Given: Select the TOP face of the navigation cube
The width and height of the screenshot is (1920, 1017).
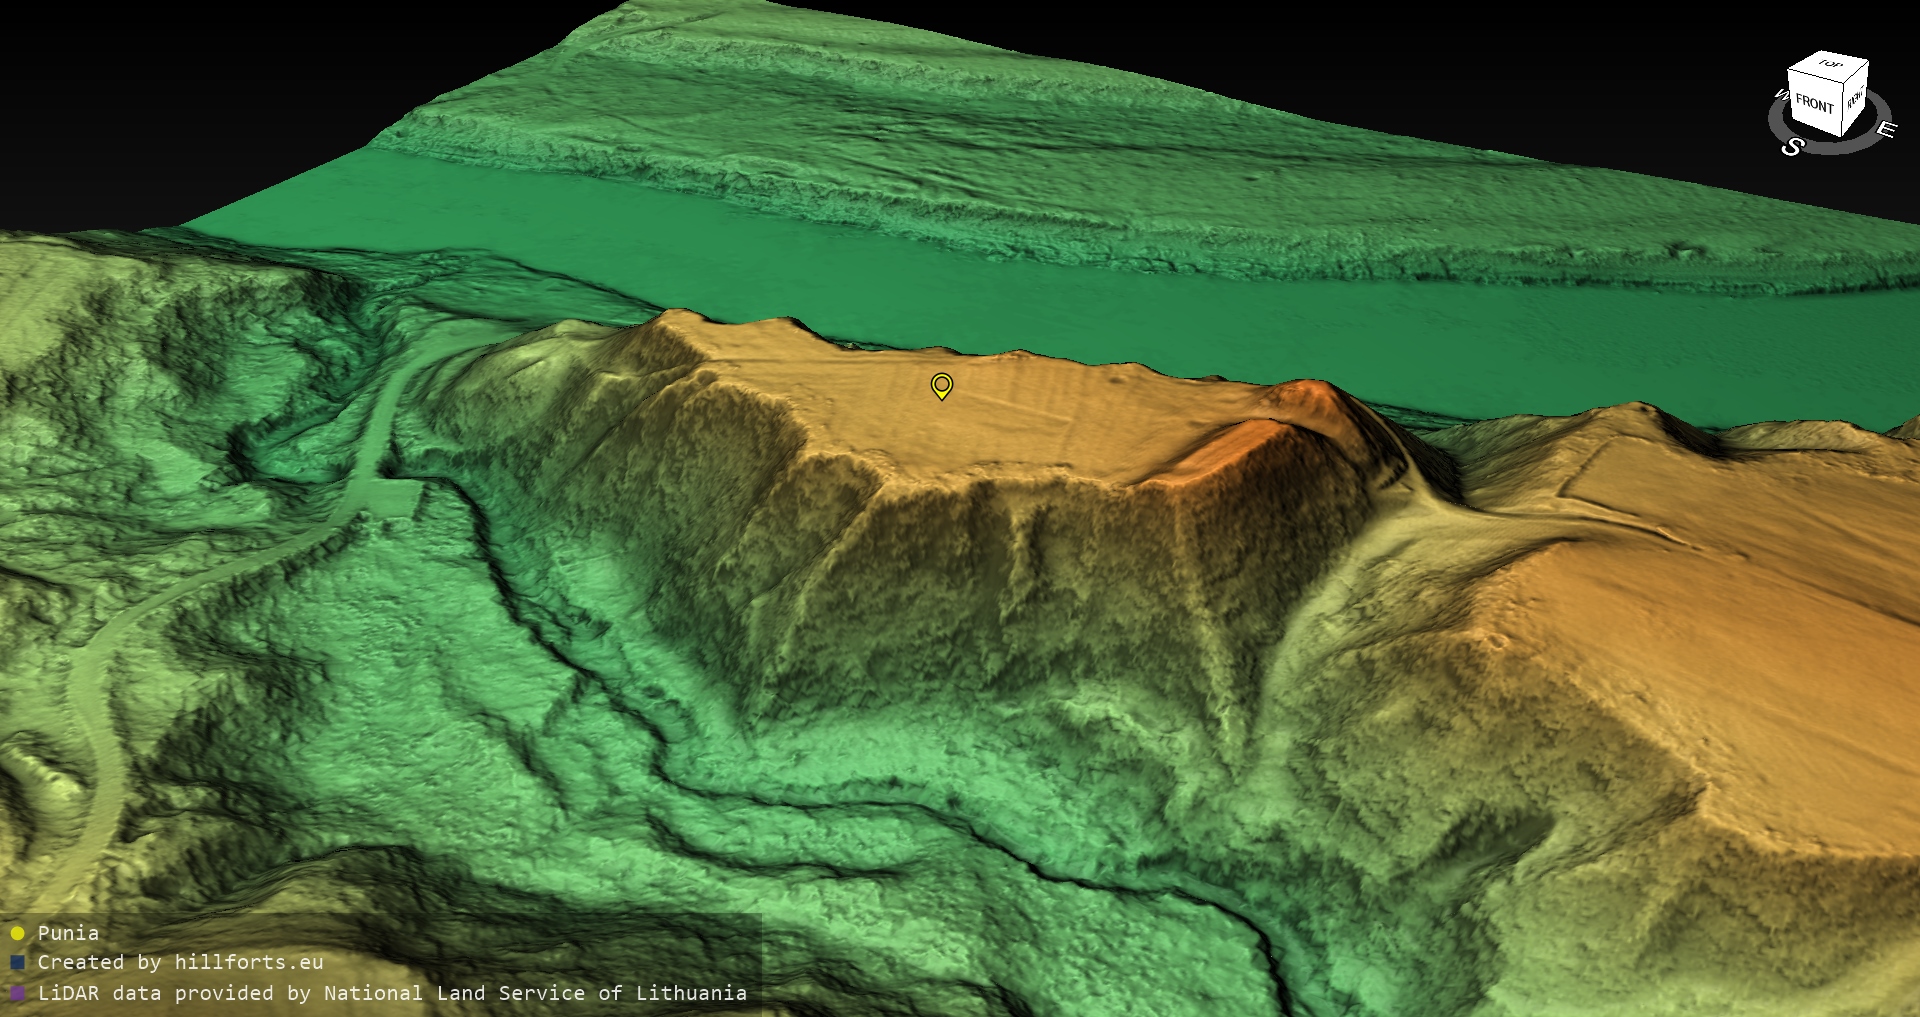Looking at the screenshot, I should (1830, 65).
